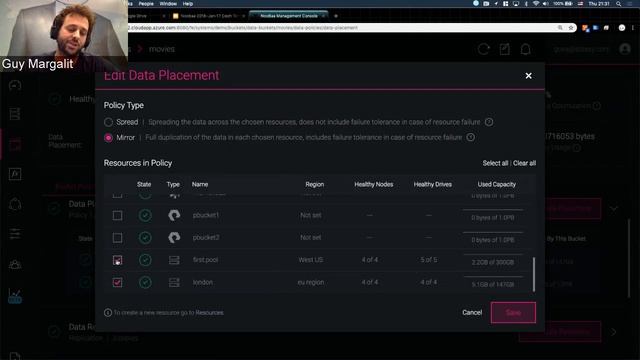Sort resources by State column

tap(144, 184)
